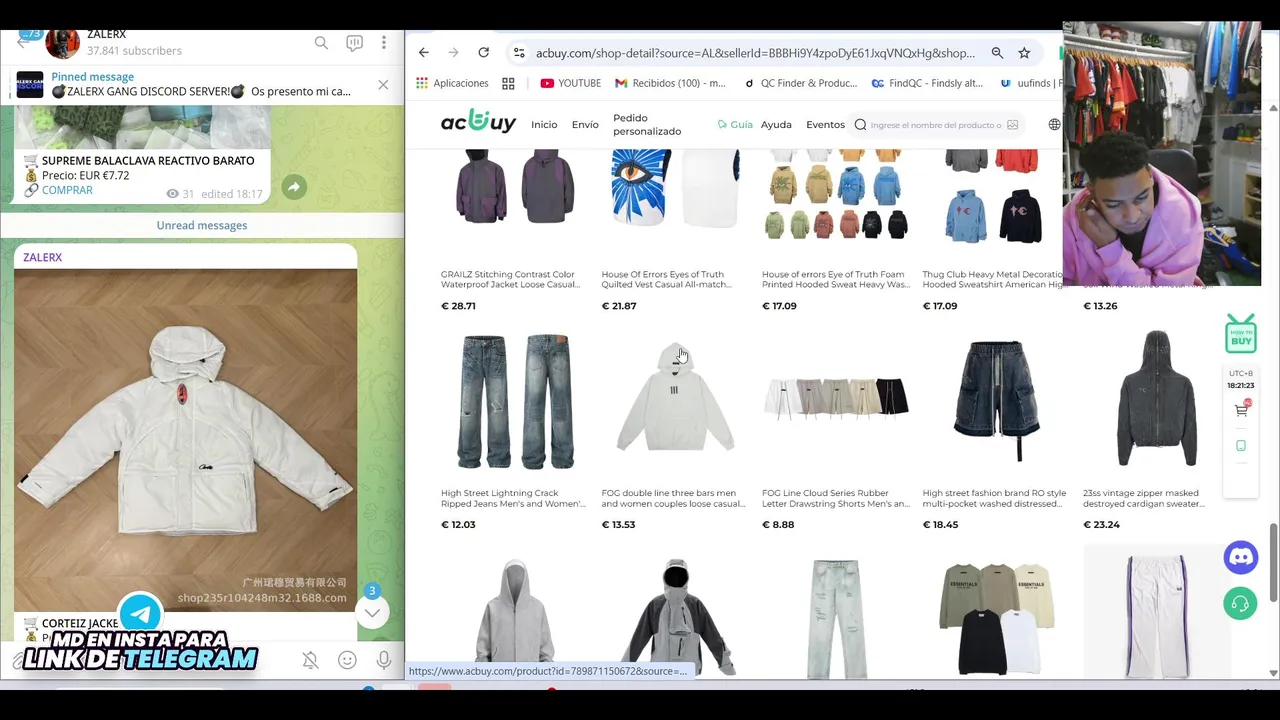This screenshot has height=720, width=1280.
Task: Open the Guía menu item
Action: point(735,125)
